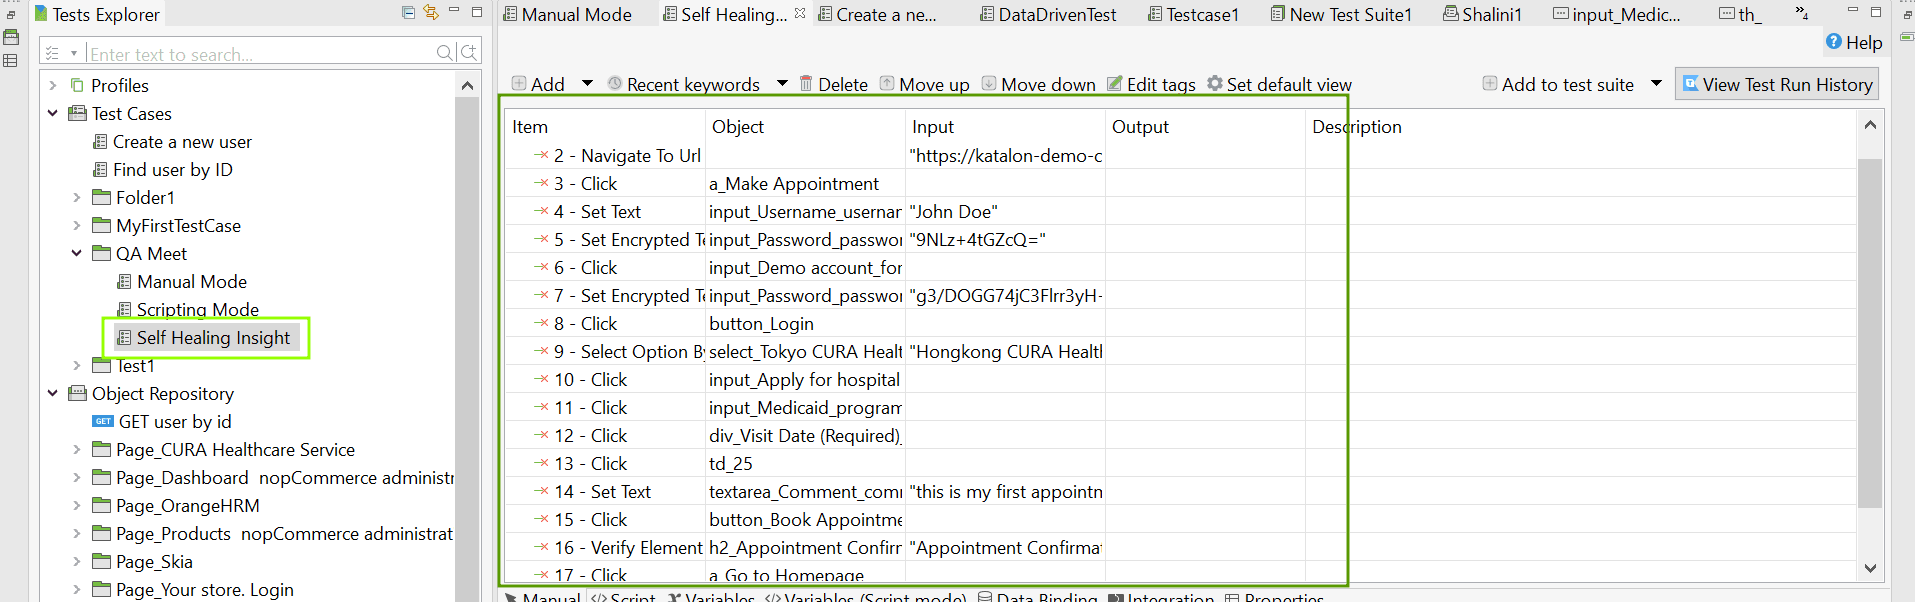Click Move up in the step toolbar
This screenshot has width=1915, height=602.
click(x=925, y=84)
